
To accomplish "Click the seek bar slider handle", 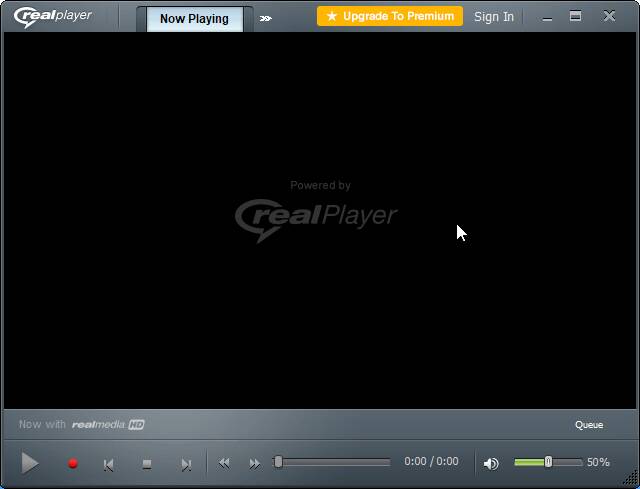I will (278, 462).
